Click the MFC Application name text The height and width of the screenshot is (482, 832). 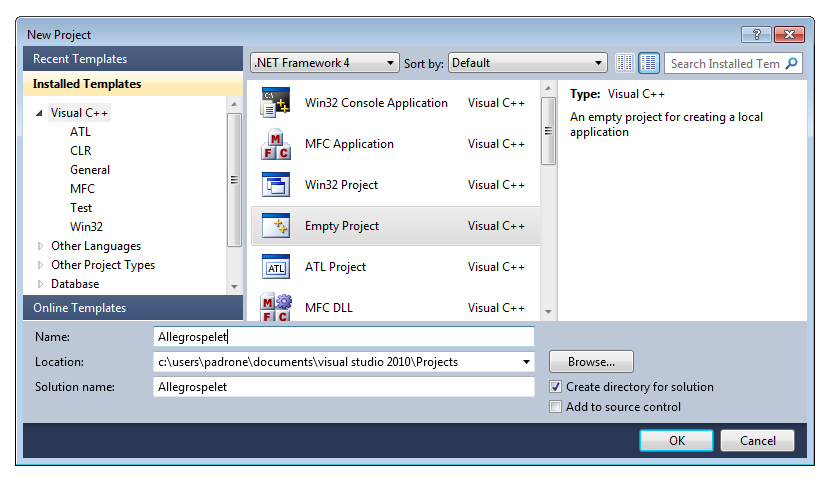[349, 144]
